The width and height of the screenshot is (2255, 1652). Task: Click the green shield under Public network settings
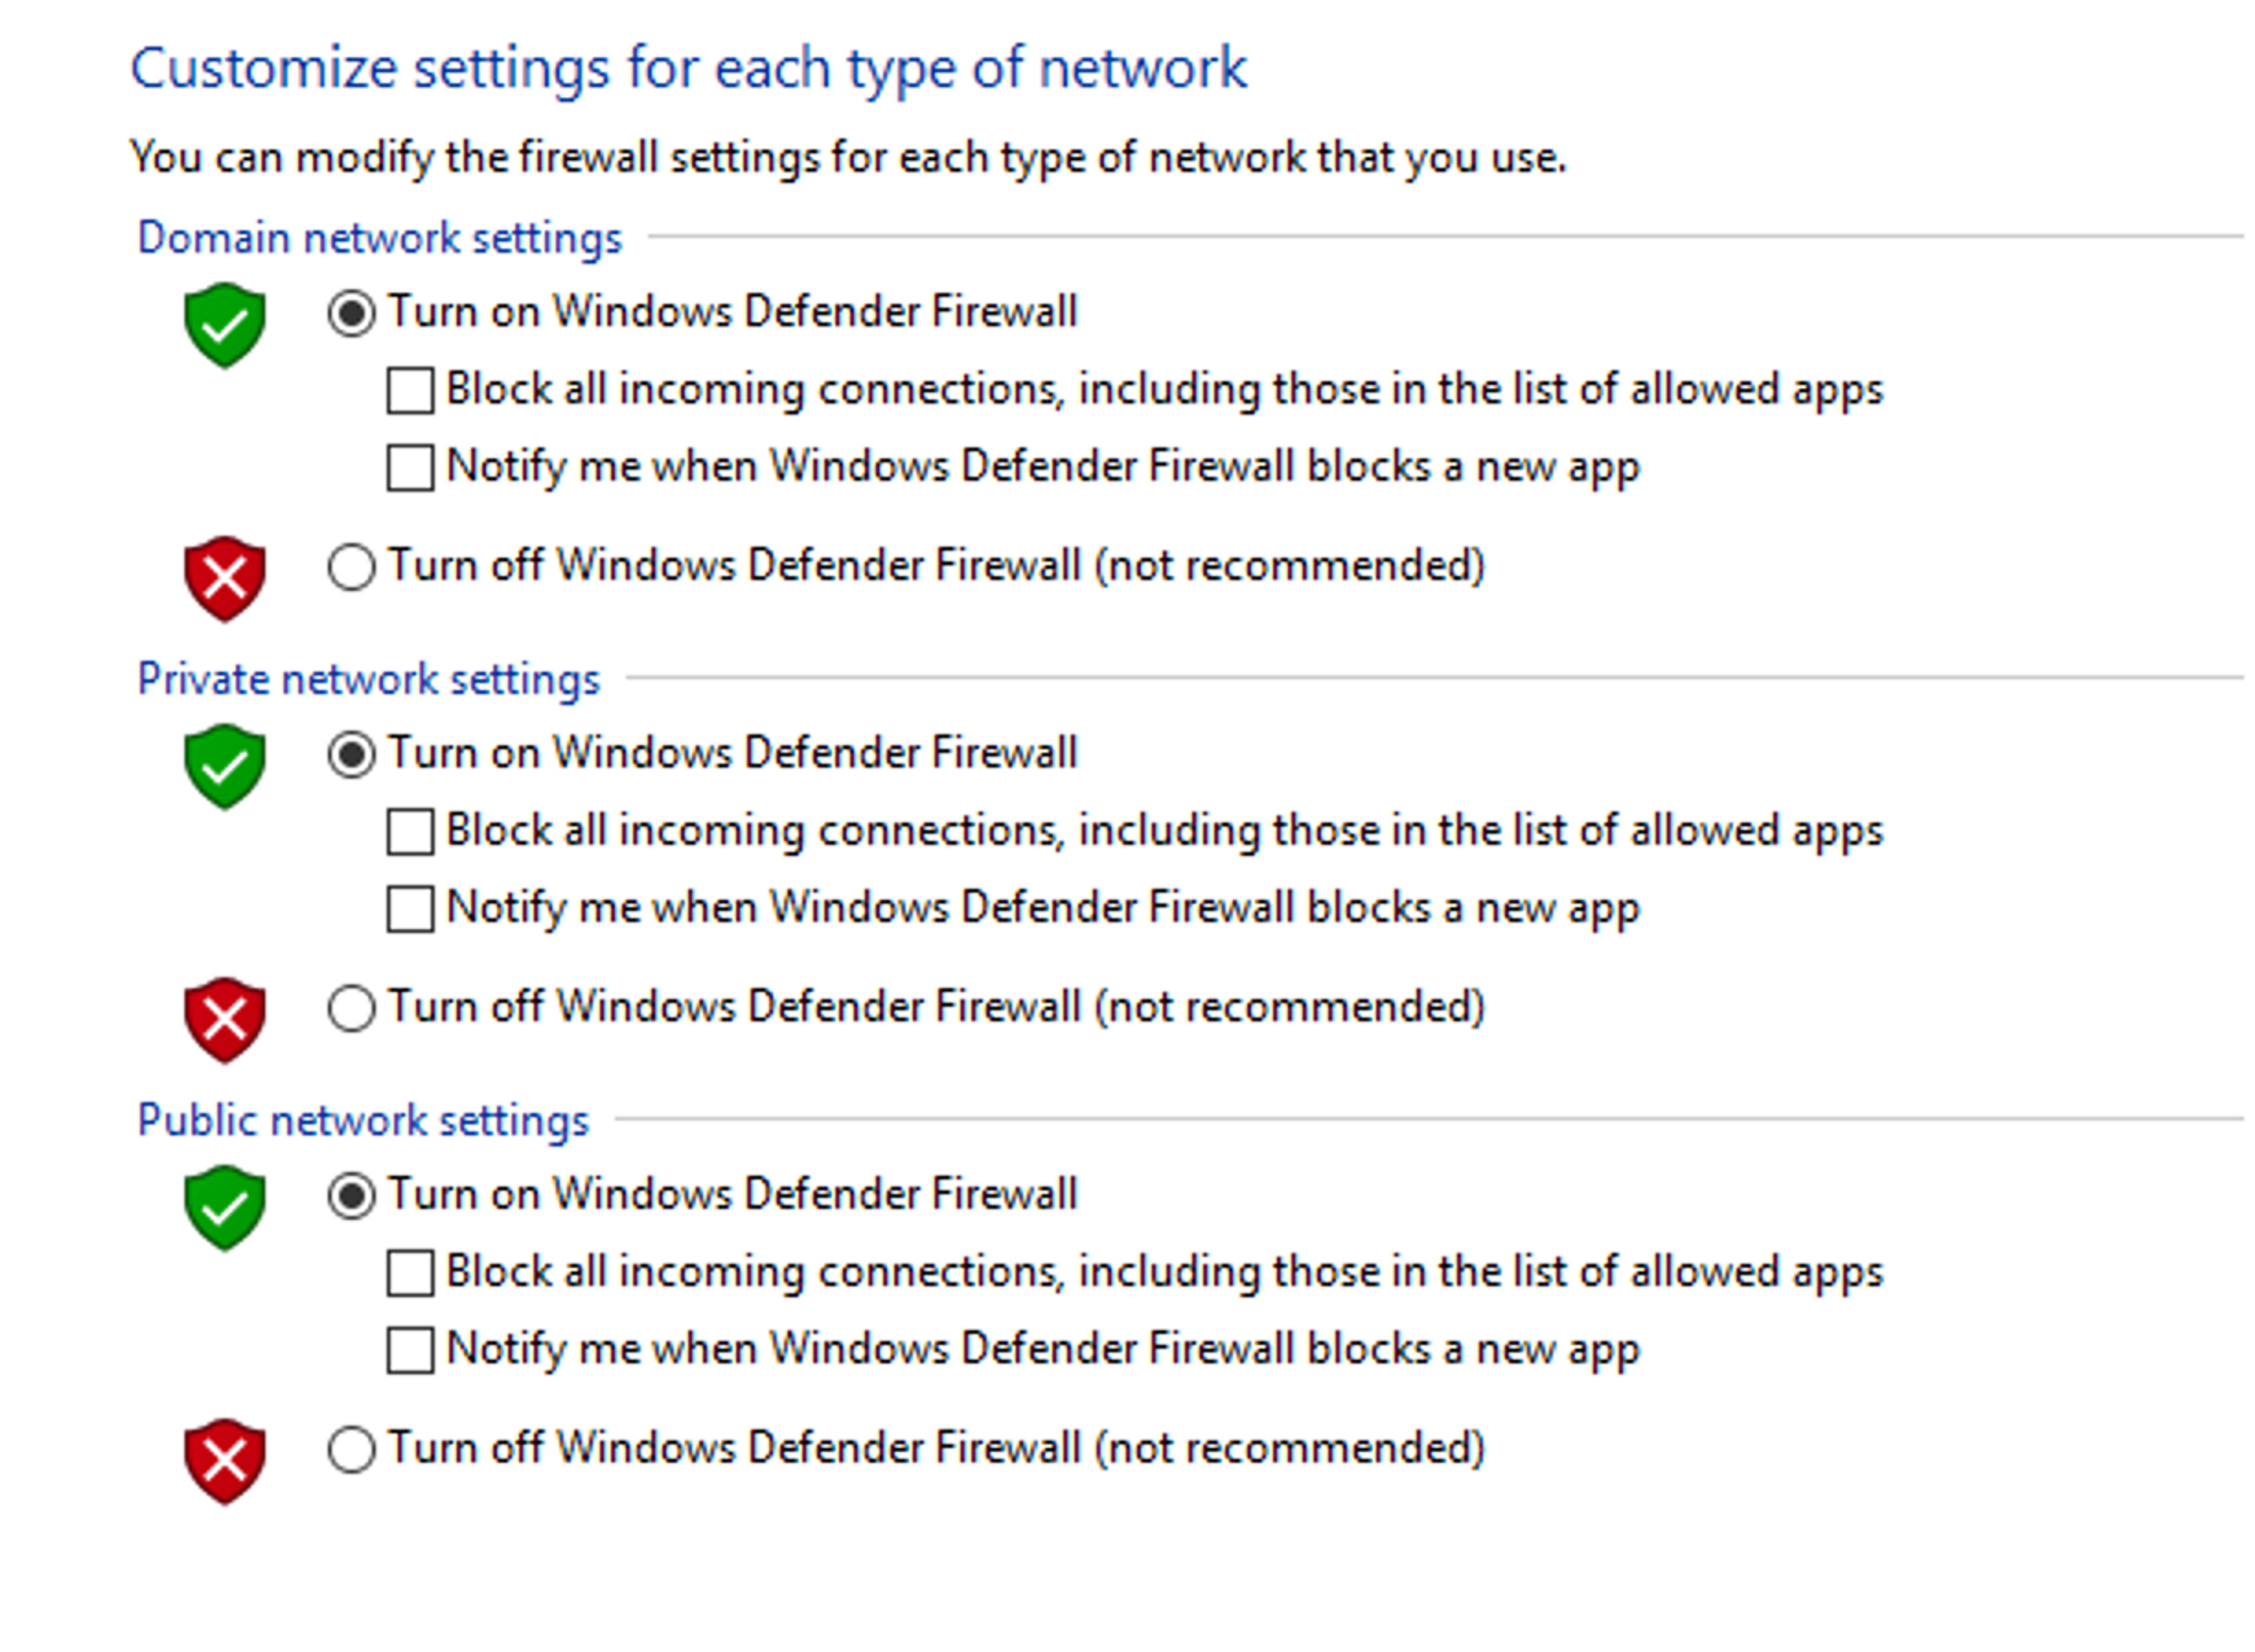click(x=225, y=1208)
